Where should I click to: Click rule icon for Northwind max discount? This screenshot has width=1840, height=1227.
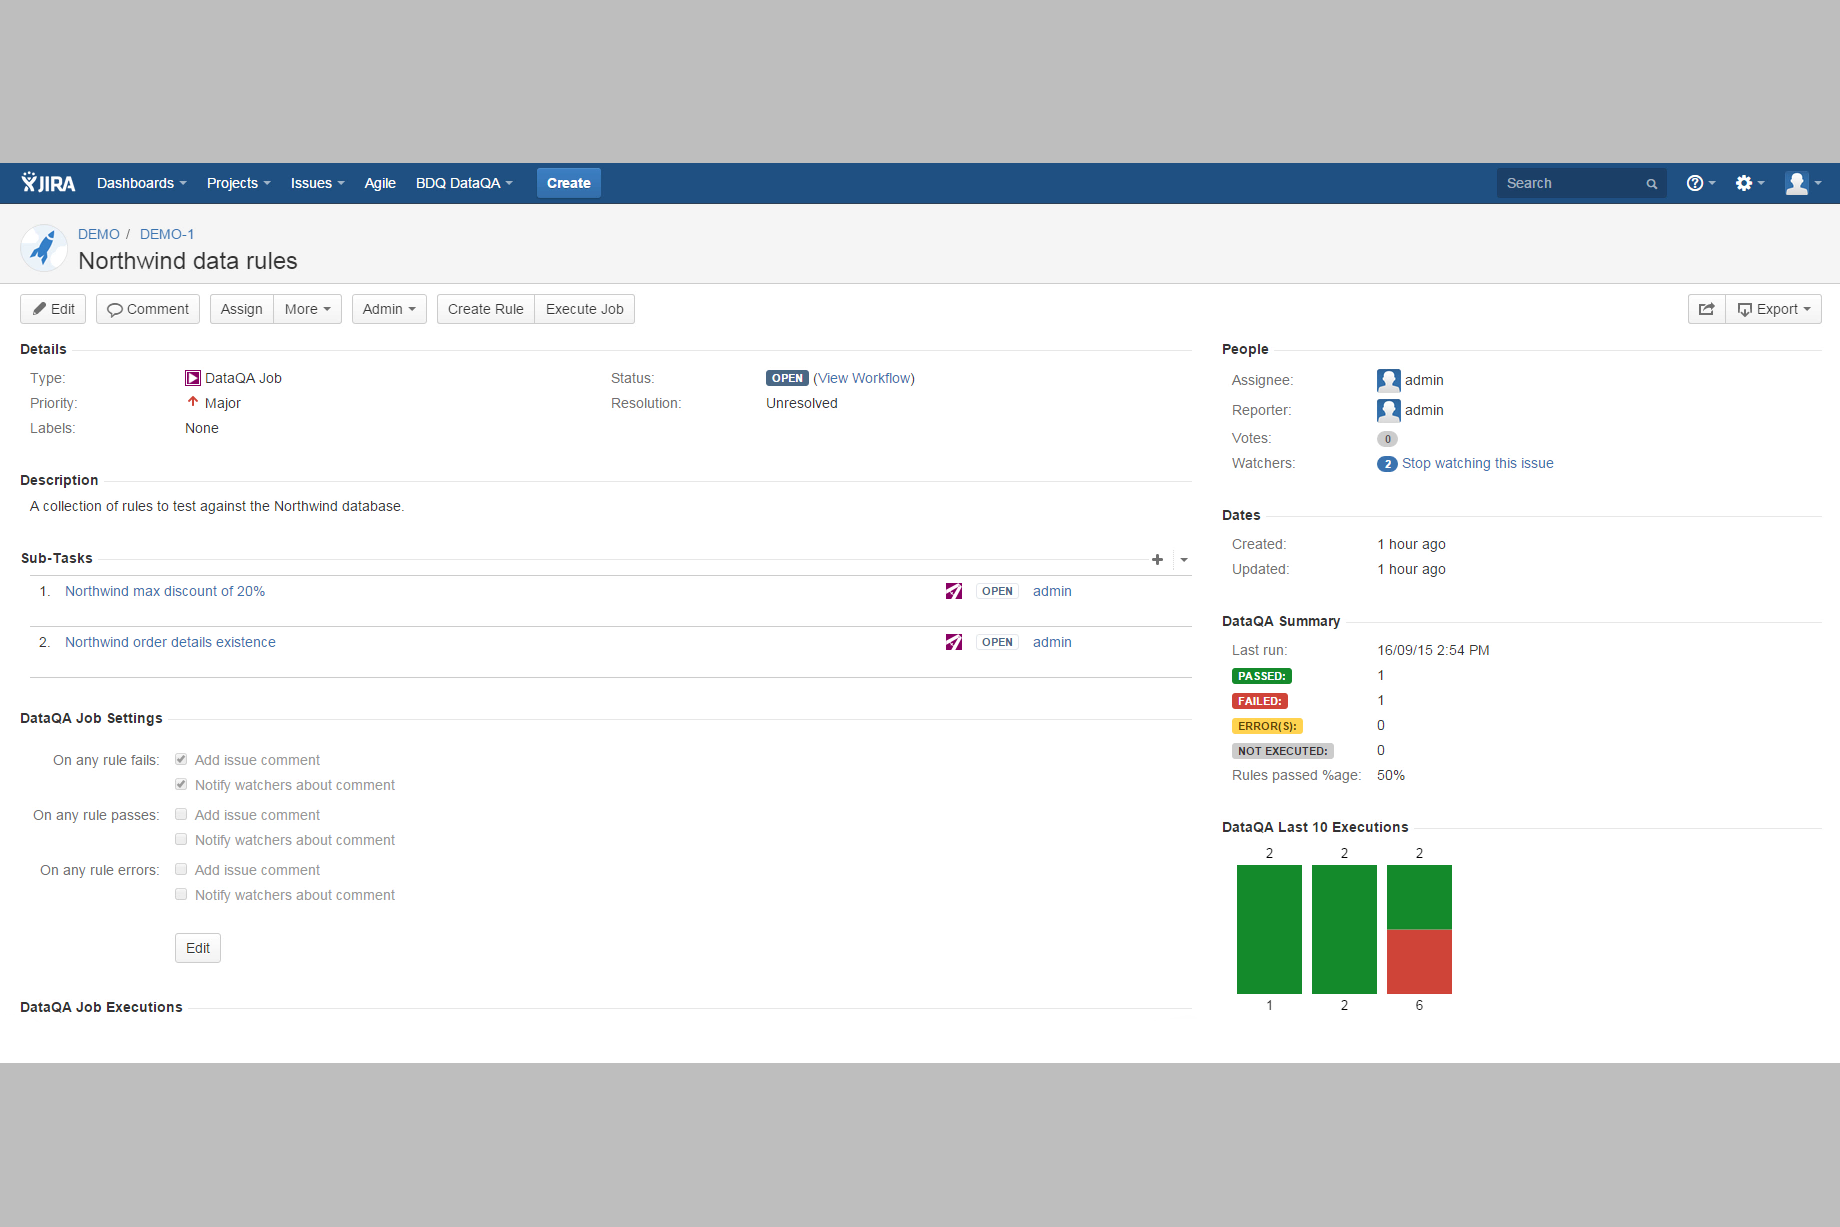click(954, 591)
